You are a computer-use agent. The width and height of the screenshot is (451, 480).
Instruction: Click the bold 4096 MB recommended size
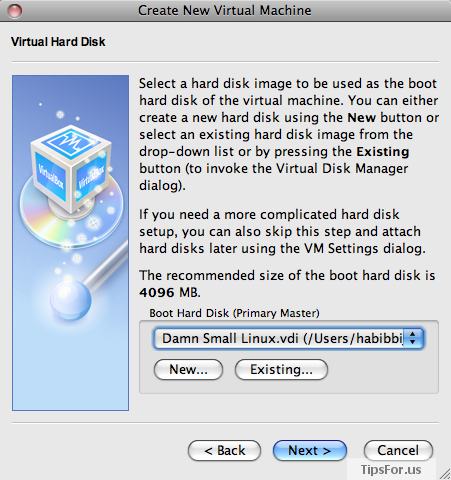pyautogui.click(x=170, y=293)
